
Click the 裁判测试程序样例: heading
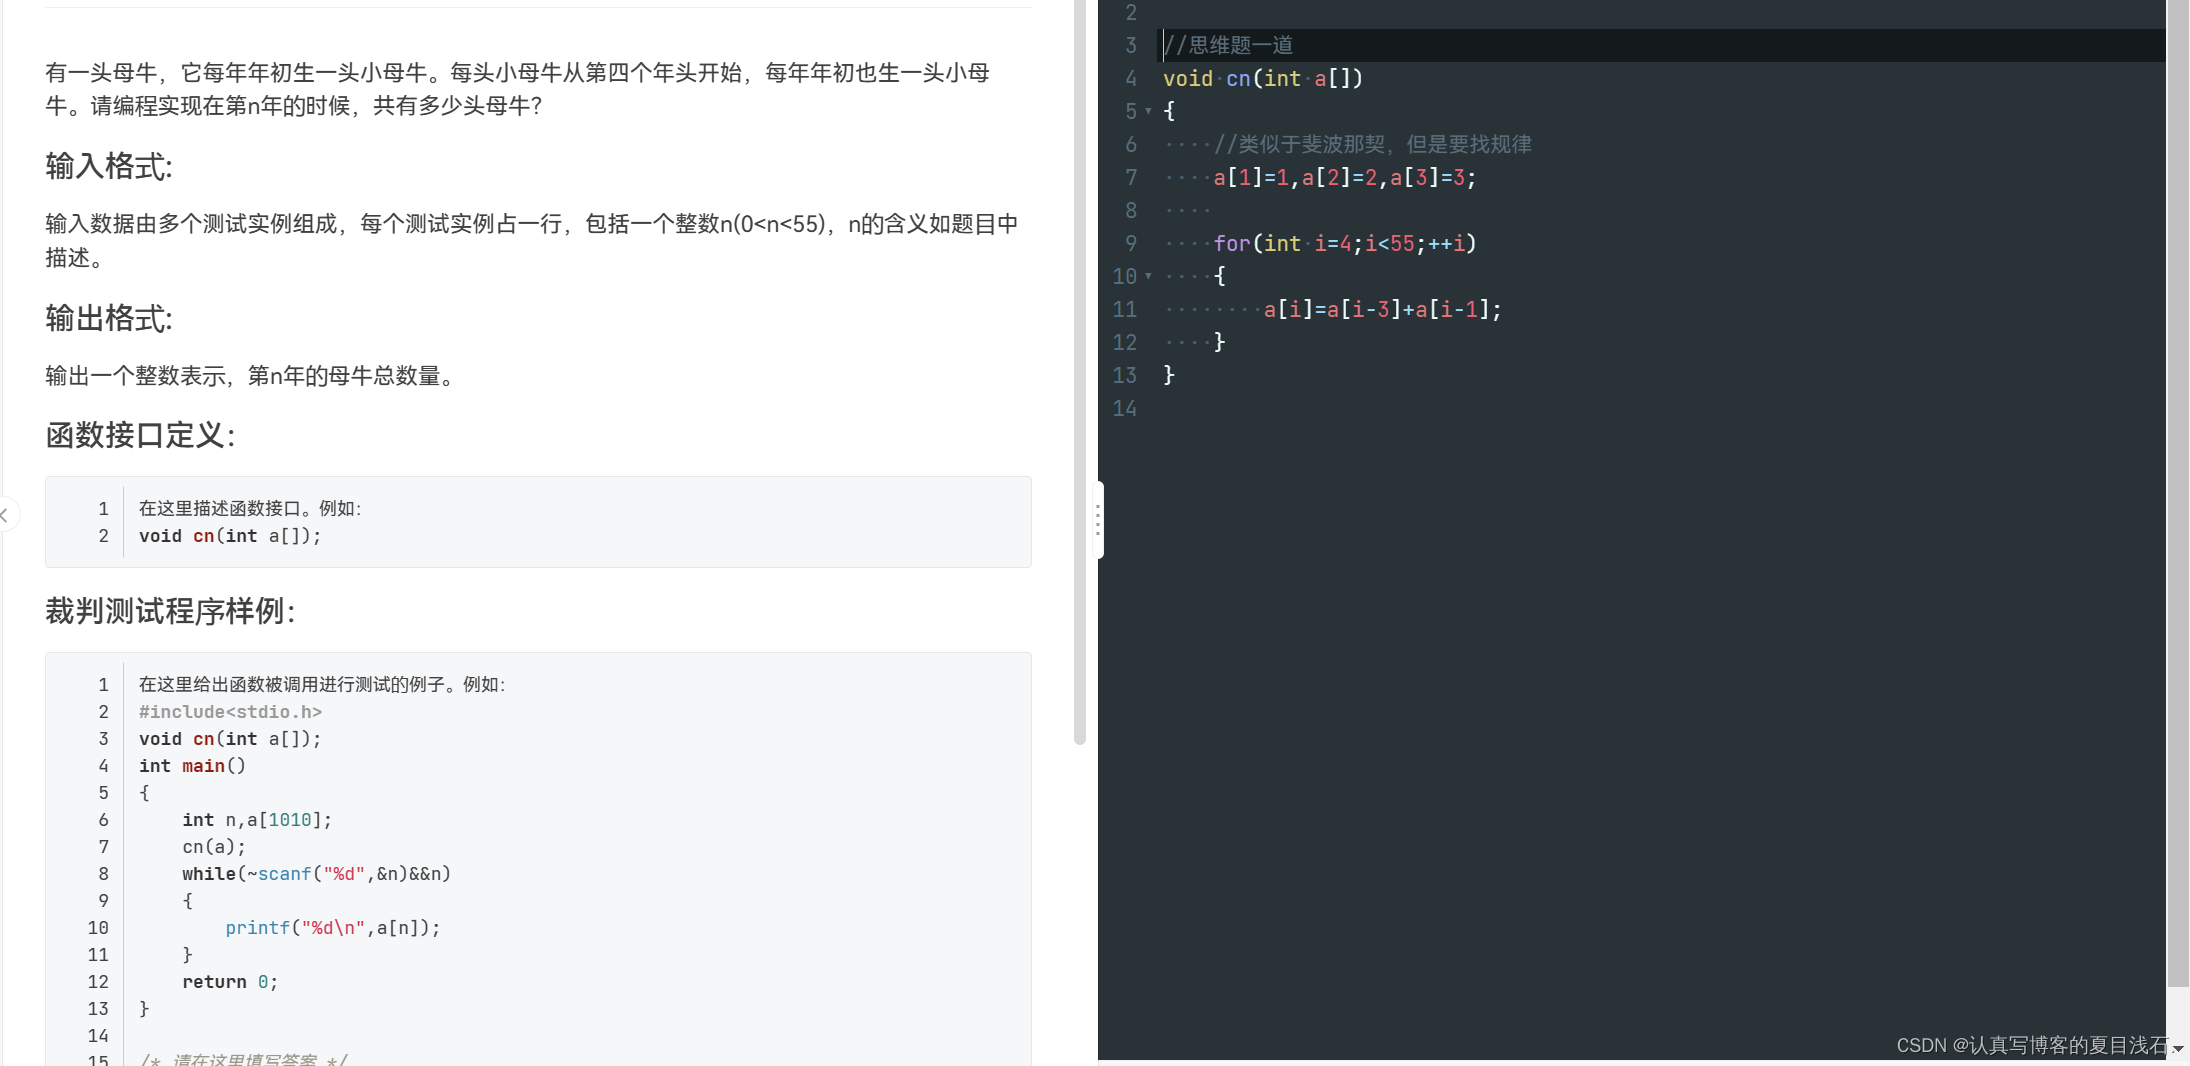click(170, 611)
